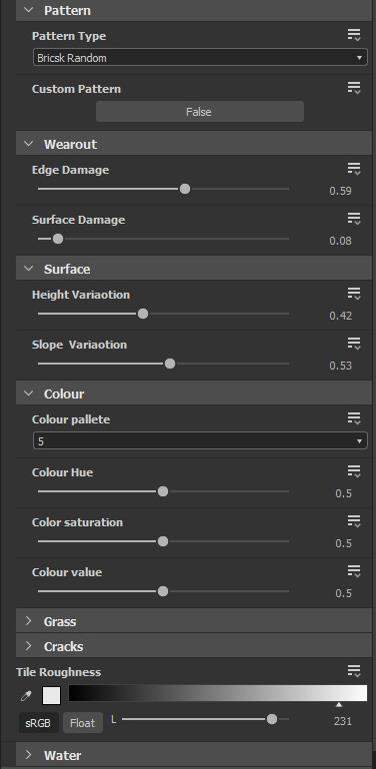Open the Colour pallete dropdown
The image size is (376, 769).
[200, 441]
